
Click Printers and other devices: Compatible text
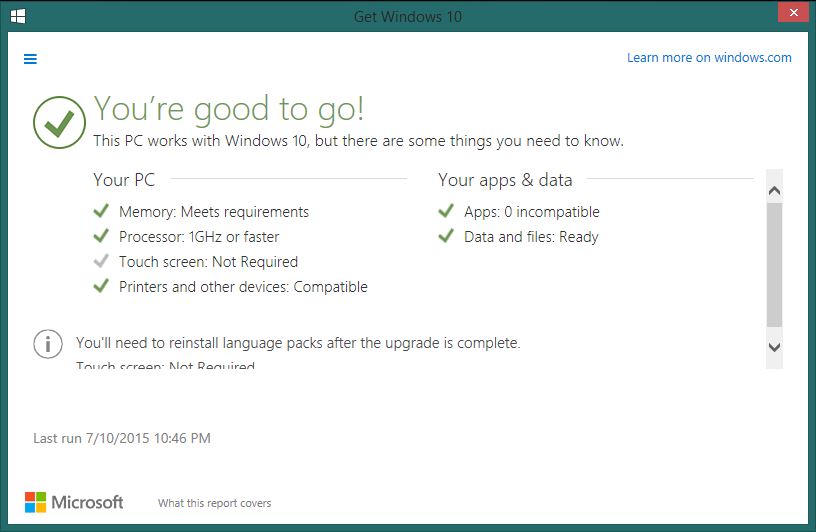pyautogui.click(x=243, y=287)
